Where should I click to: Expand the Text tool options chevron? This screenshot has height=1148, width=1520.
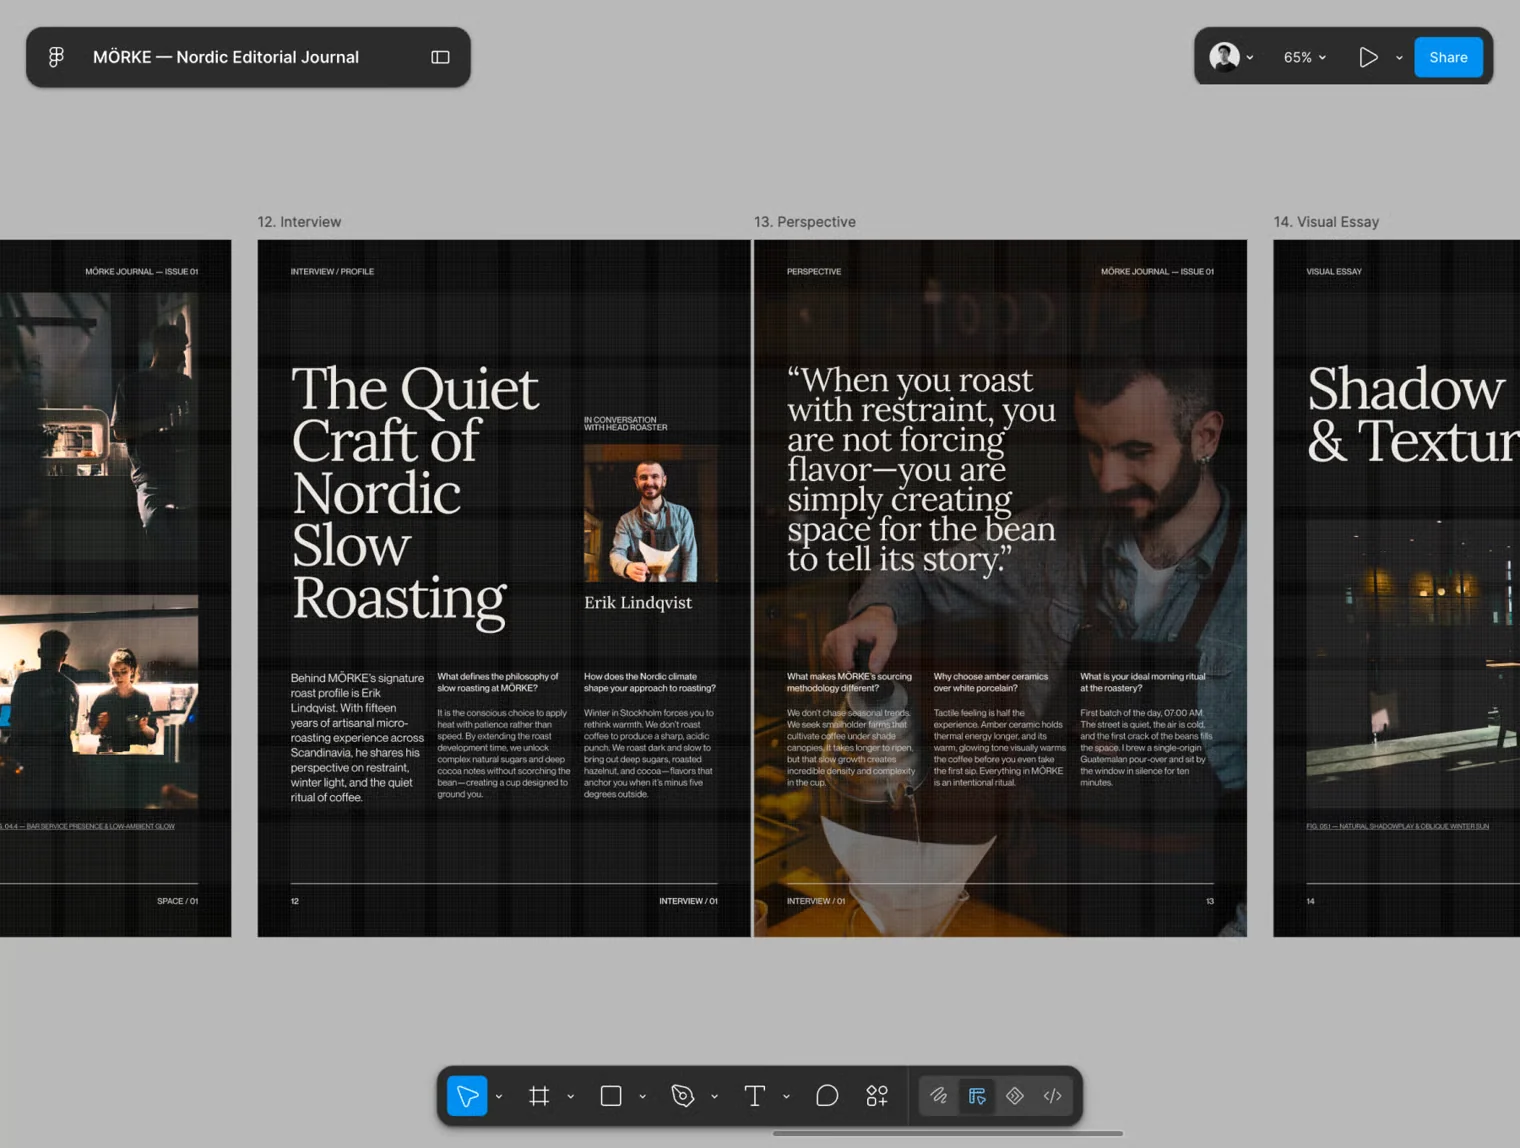click(787, 1097)
